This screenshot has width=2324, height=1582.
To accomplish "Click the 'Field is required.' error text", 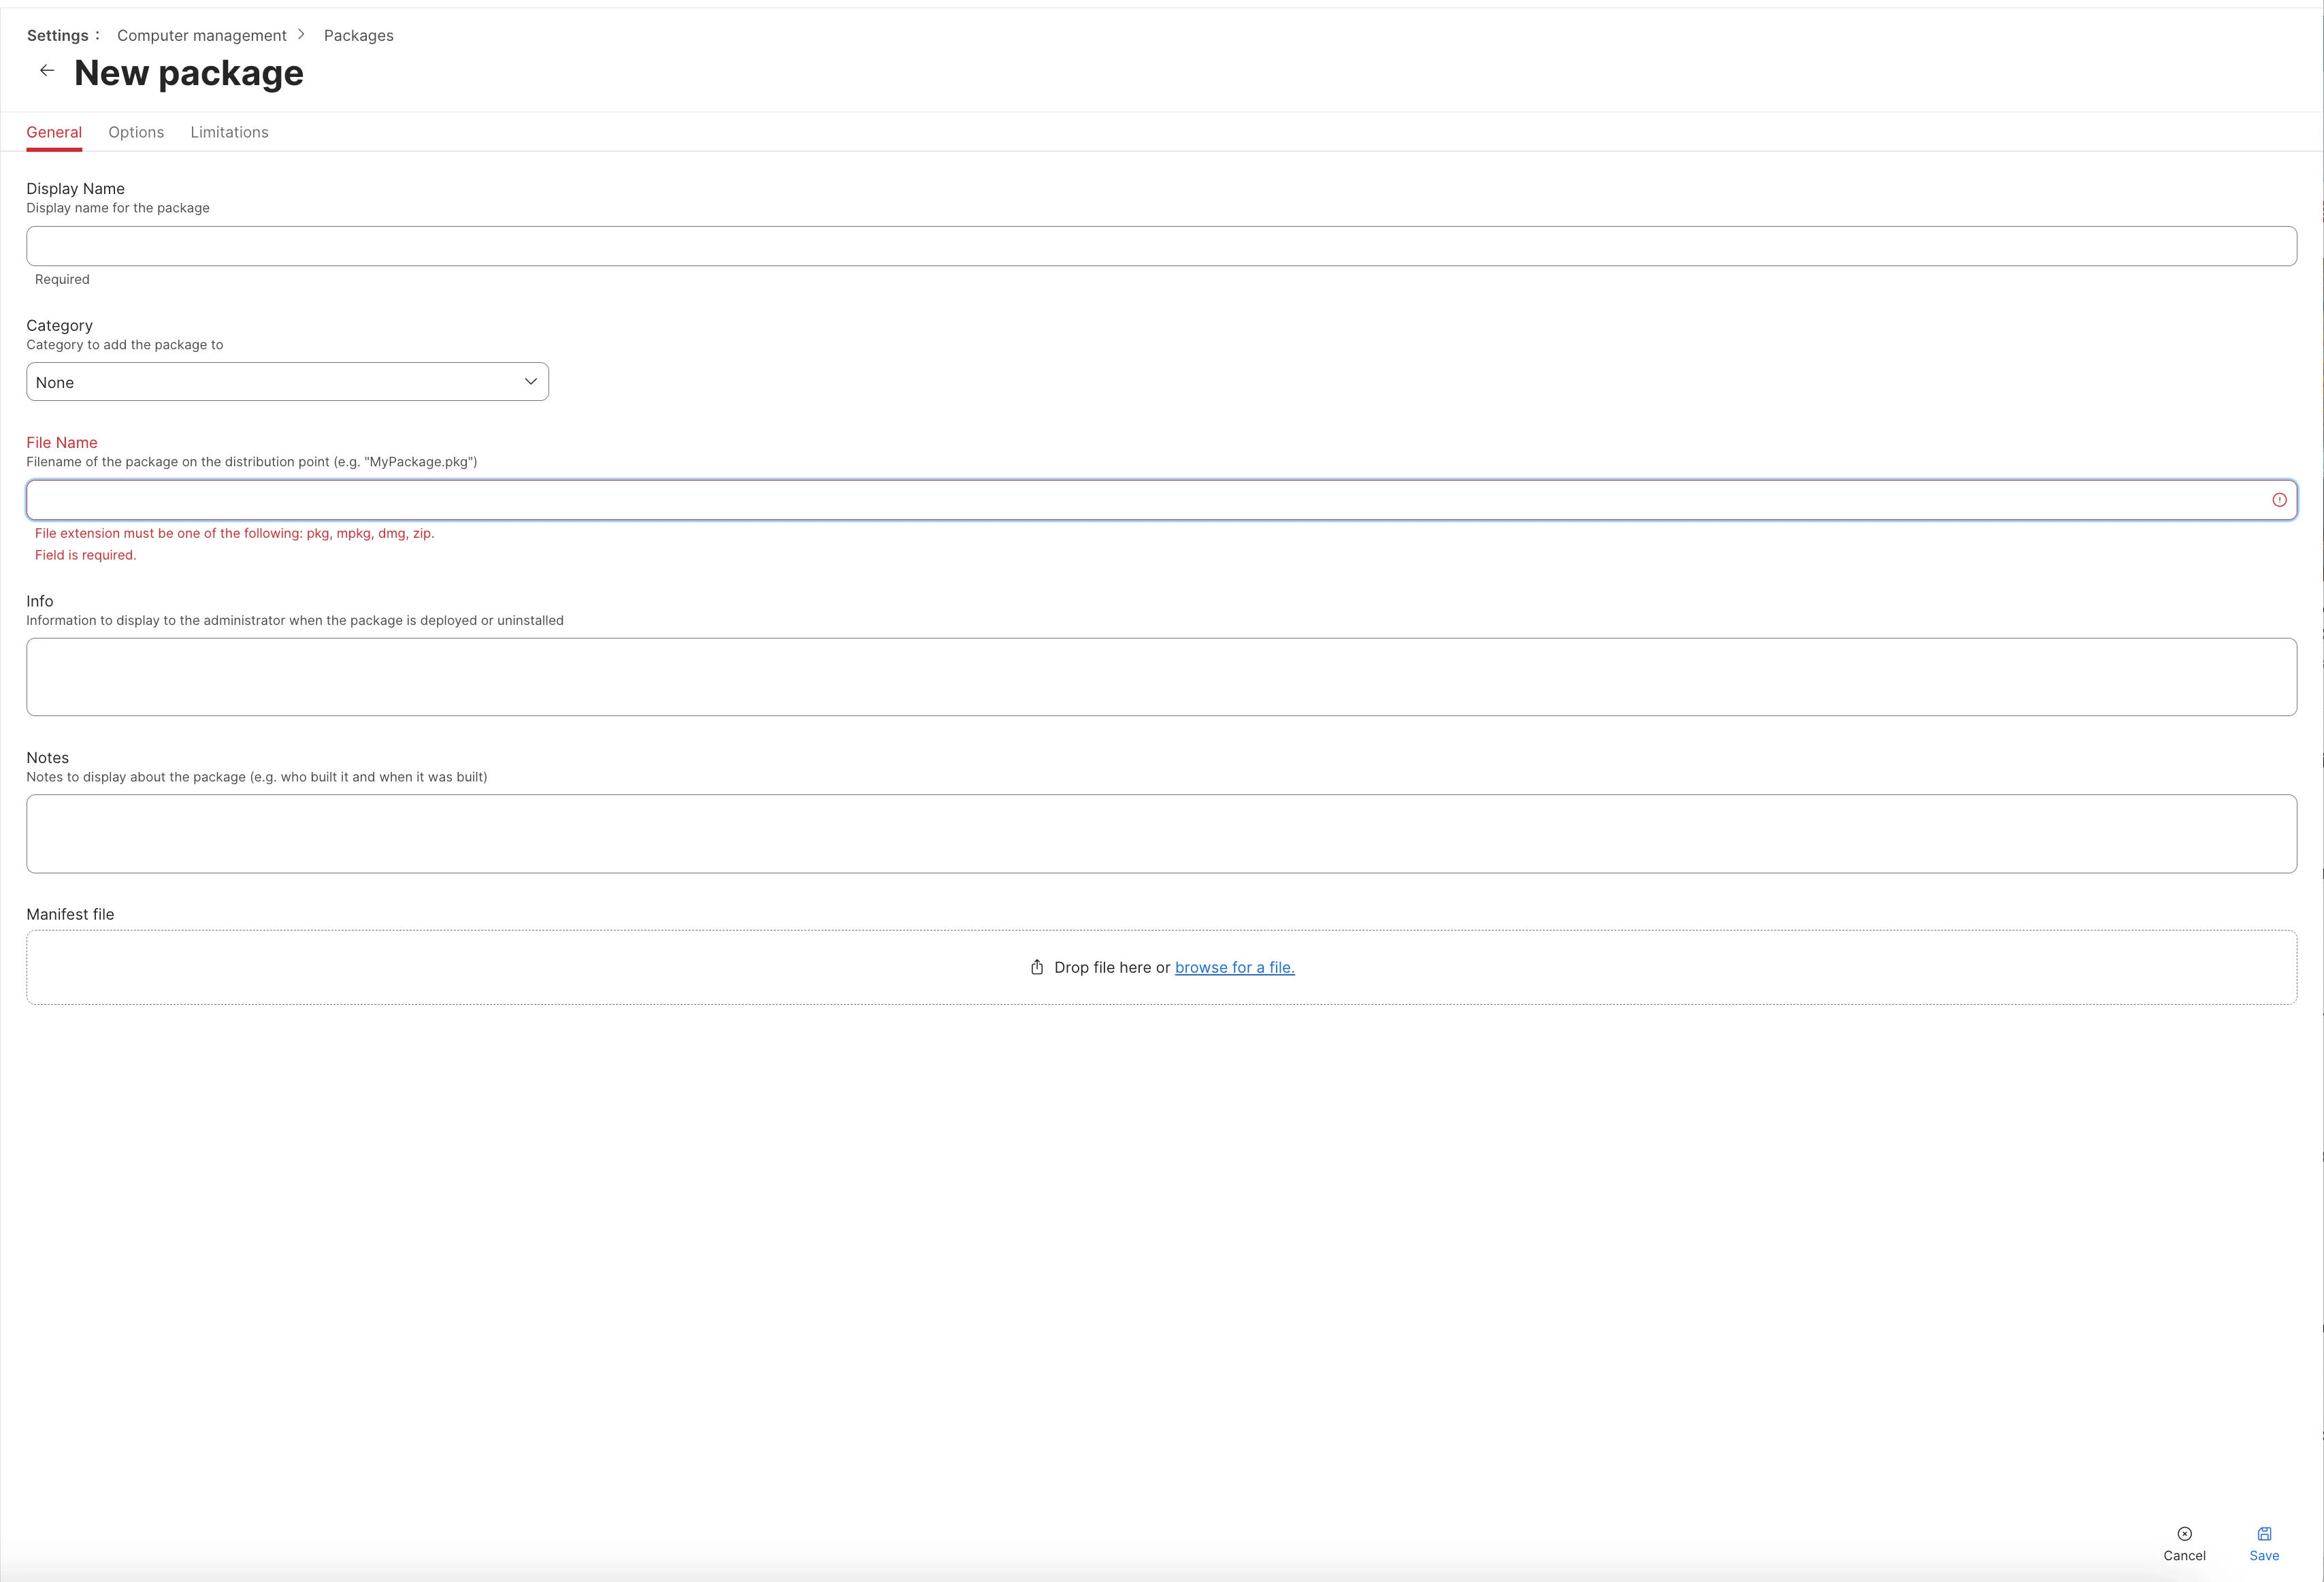I will pyautogui.click(x=85, y=555).
